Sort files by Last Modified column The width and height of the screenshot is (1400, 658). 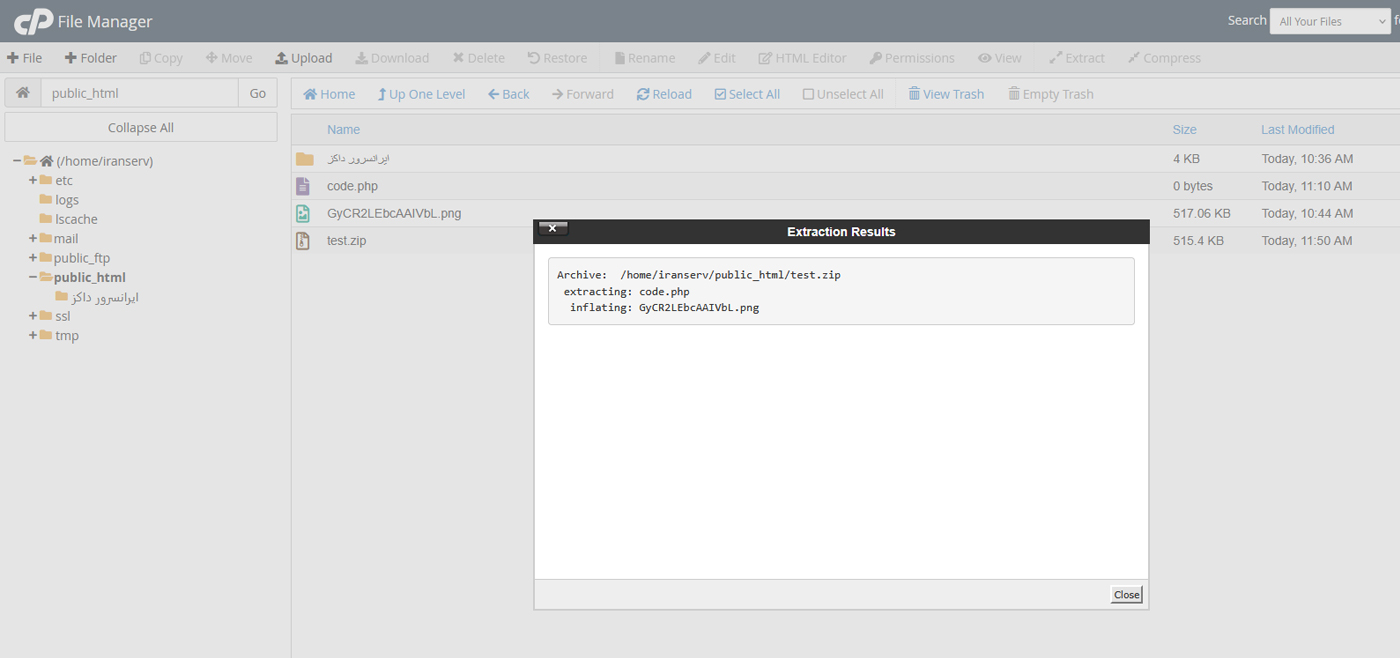(1297, 130)
